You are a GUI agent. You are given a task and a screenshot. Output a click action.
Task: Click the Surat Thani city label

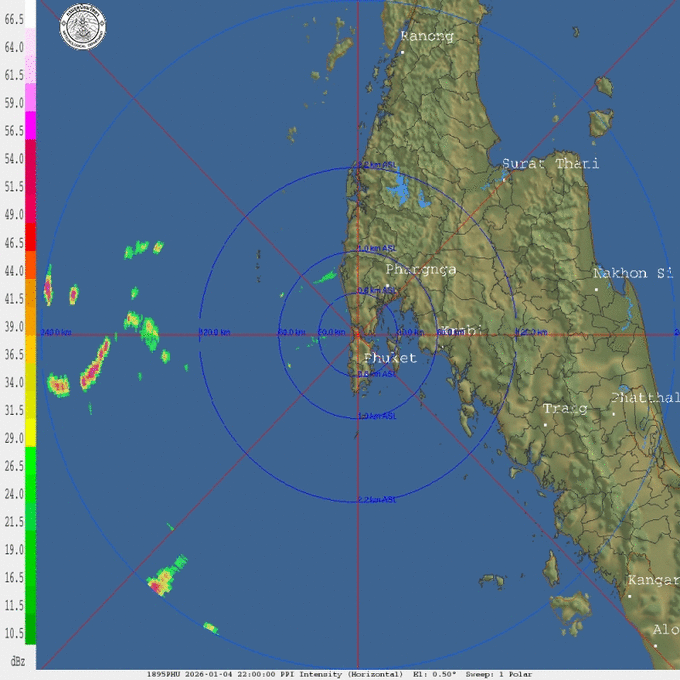click(550, 163)
